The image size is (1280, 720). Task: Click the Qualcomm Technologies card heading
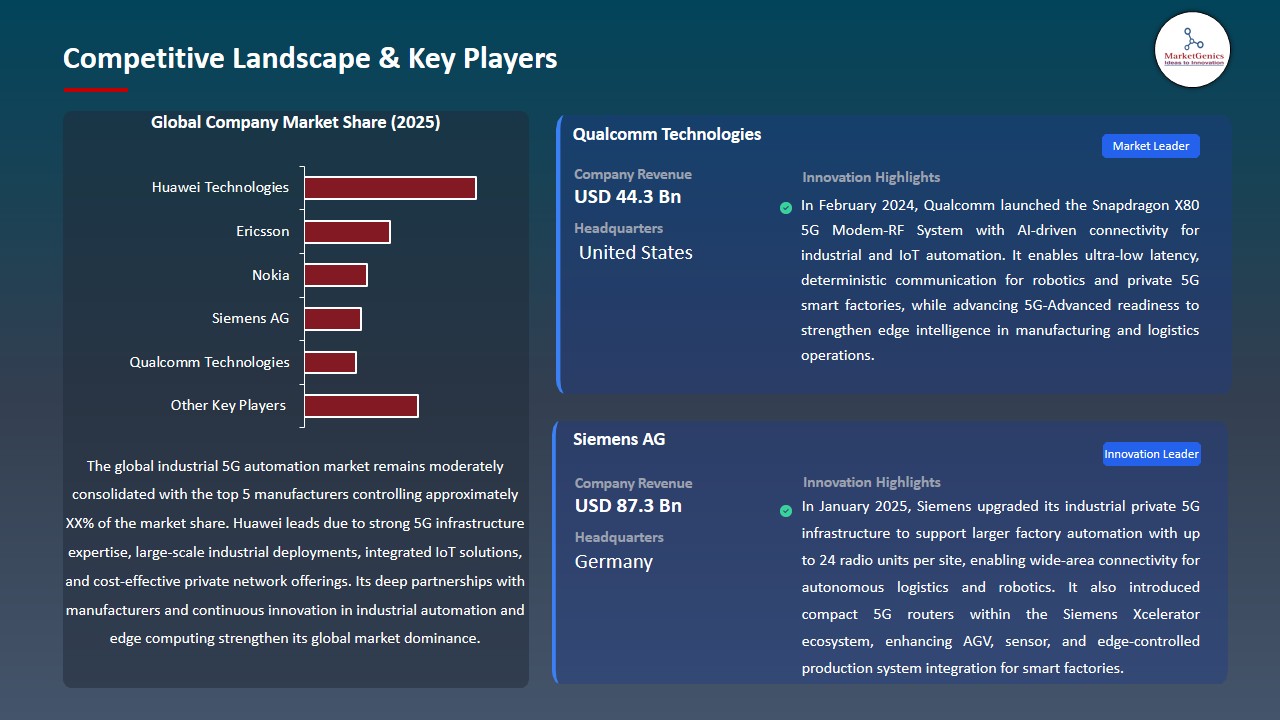[667, 134]
